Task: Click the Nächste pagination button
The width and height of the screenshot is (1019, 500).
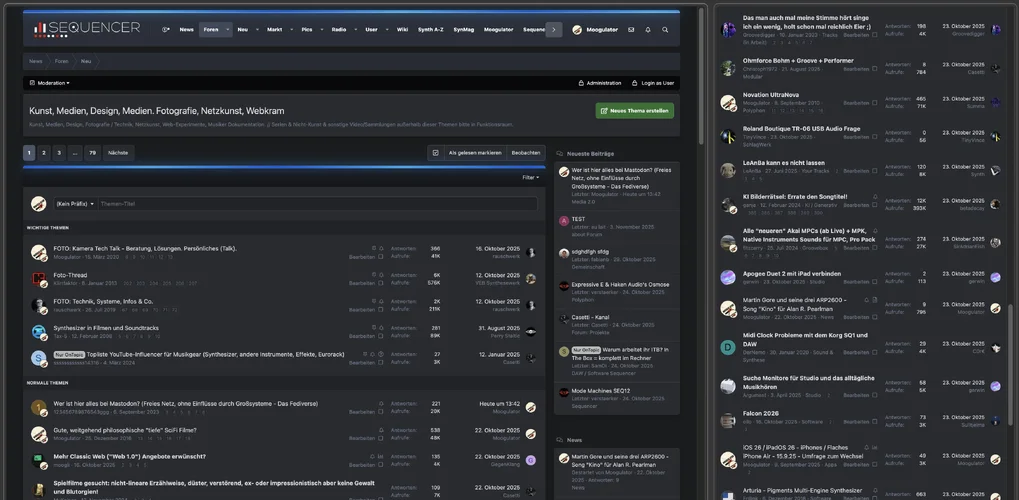Action: [118, 153]
